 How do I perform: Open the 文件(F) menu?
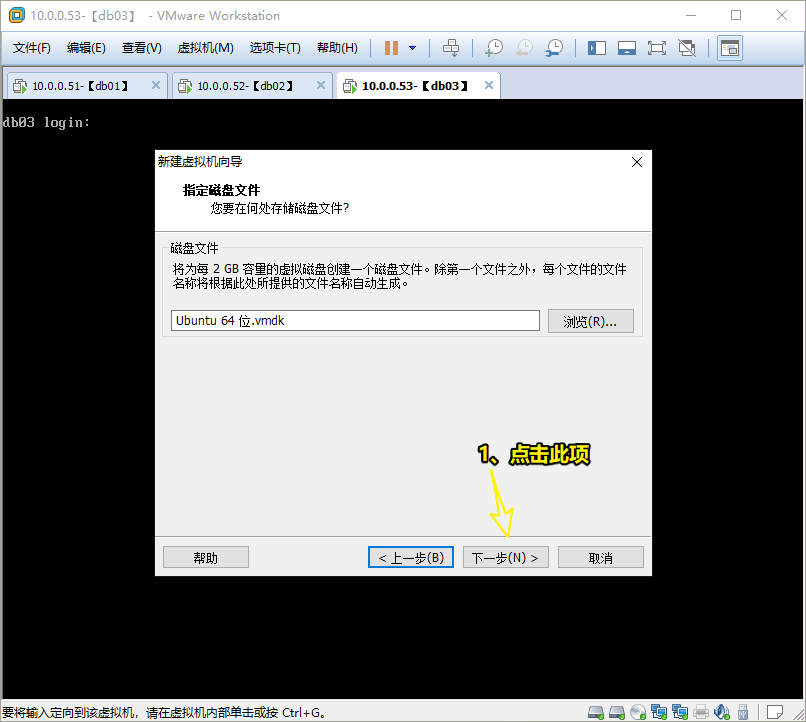point(32,48)
